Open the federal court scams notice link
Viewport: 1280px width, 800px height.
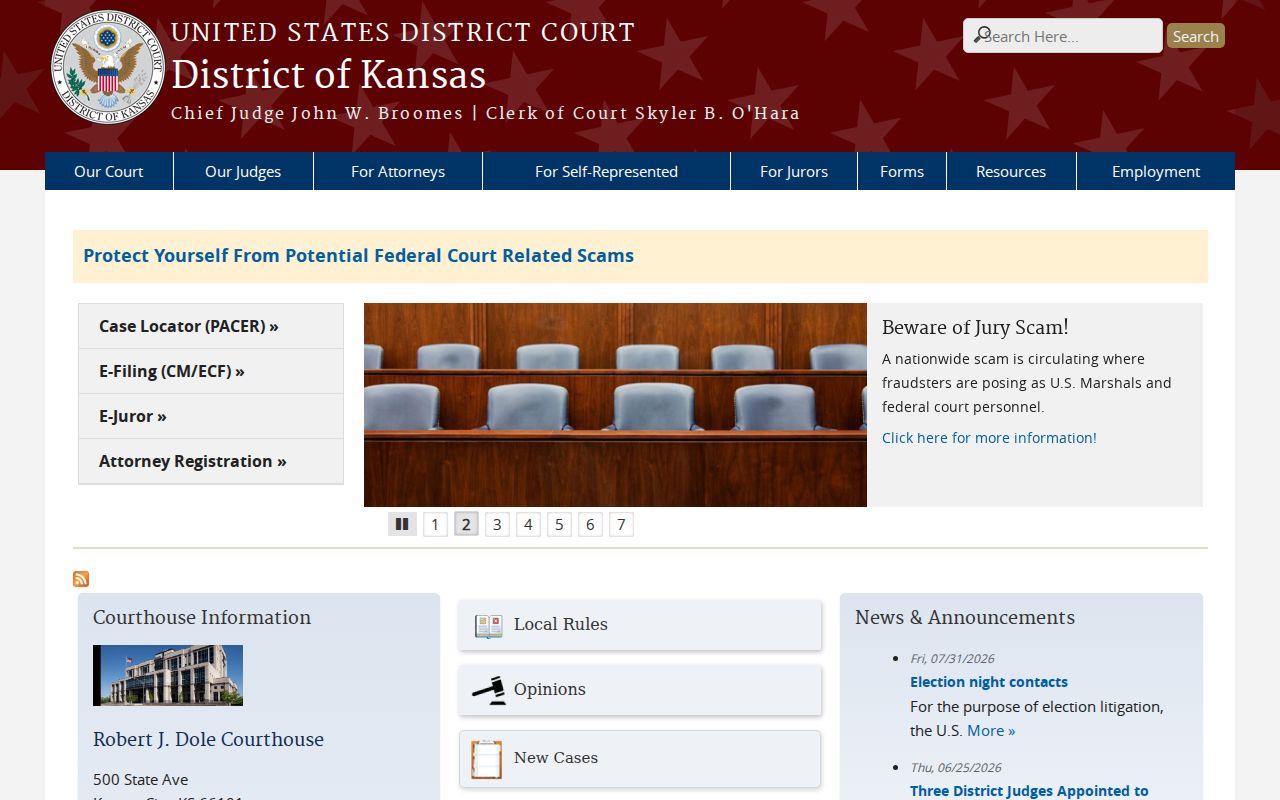tap(358, 255)
